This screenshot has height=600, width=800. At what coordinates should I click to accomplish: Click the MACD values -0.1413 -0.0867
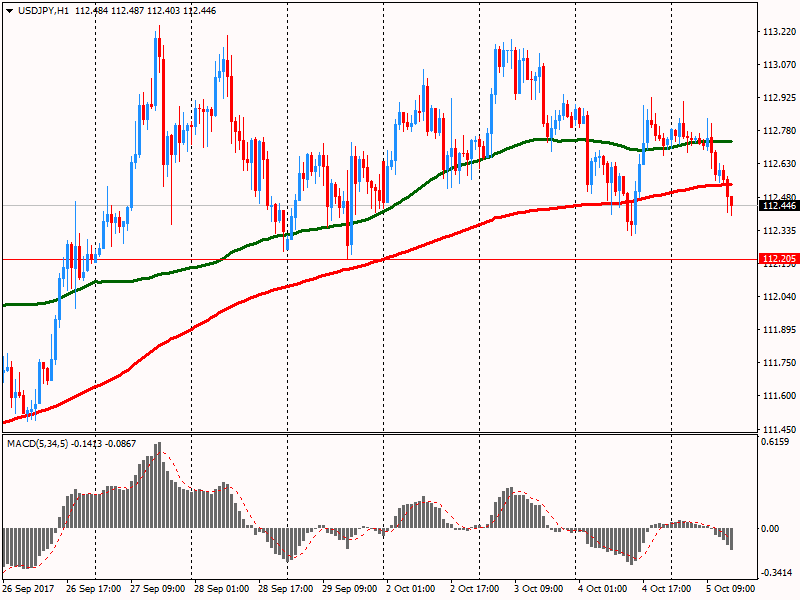pyautogui.click(x=104, y=444)
